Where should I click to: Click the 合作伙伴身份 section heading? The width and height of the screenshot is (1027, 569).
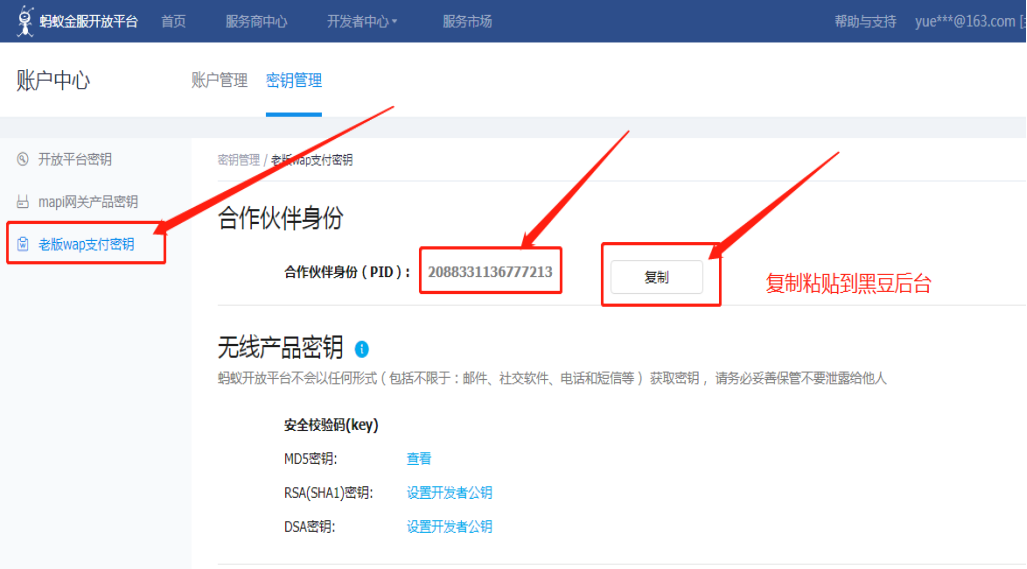pyautogui.click(x=280, y=218)
